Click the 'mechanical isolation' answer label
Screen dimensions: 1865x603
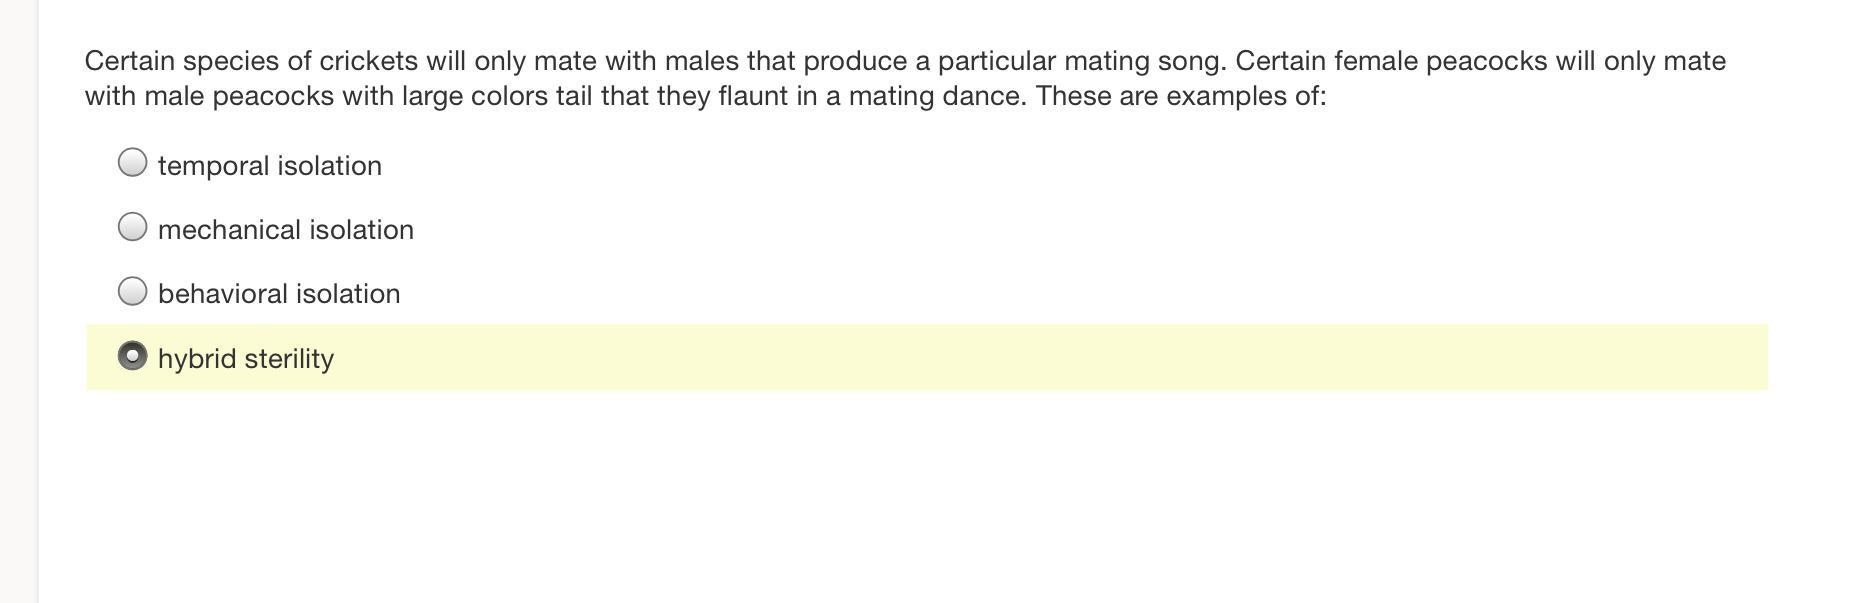286,229
